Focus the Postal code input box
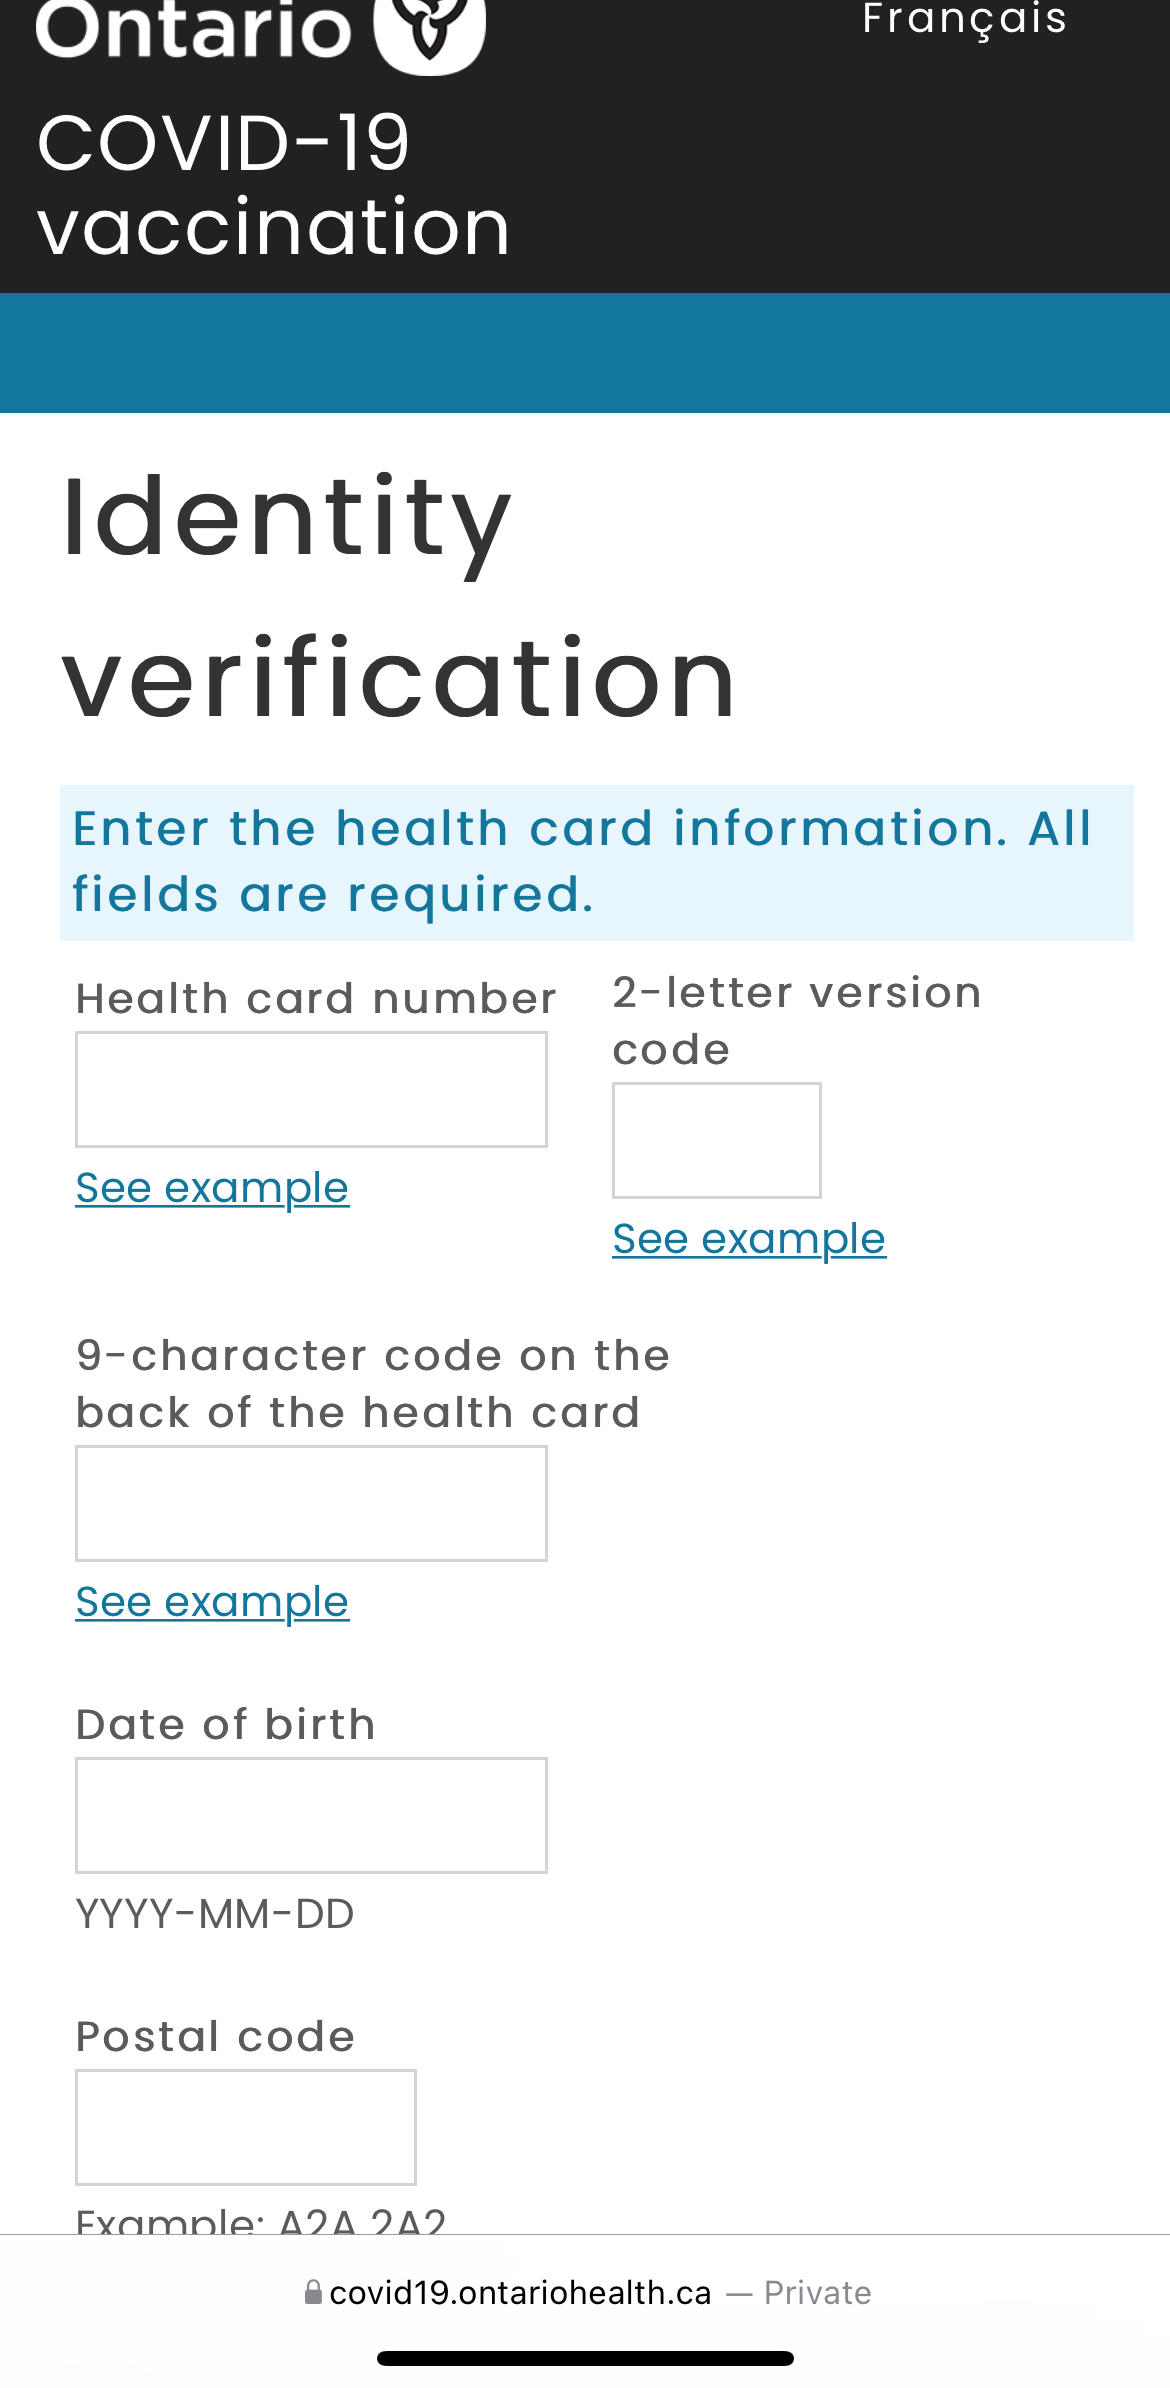1170x2388 pixels. click(246, 2127)
